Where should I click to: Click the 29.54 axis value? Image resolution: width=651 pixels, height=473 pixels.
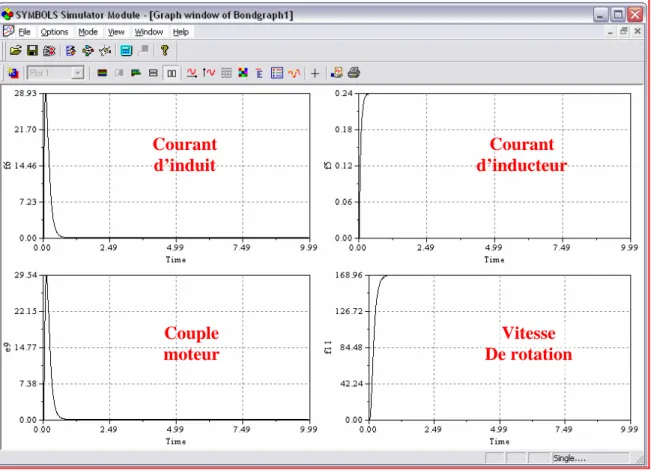pyautogui.click(x=26, y=275)
